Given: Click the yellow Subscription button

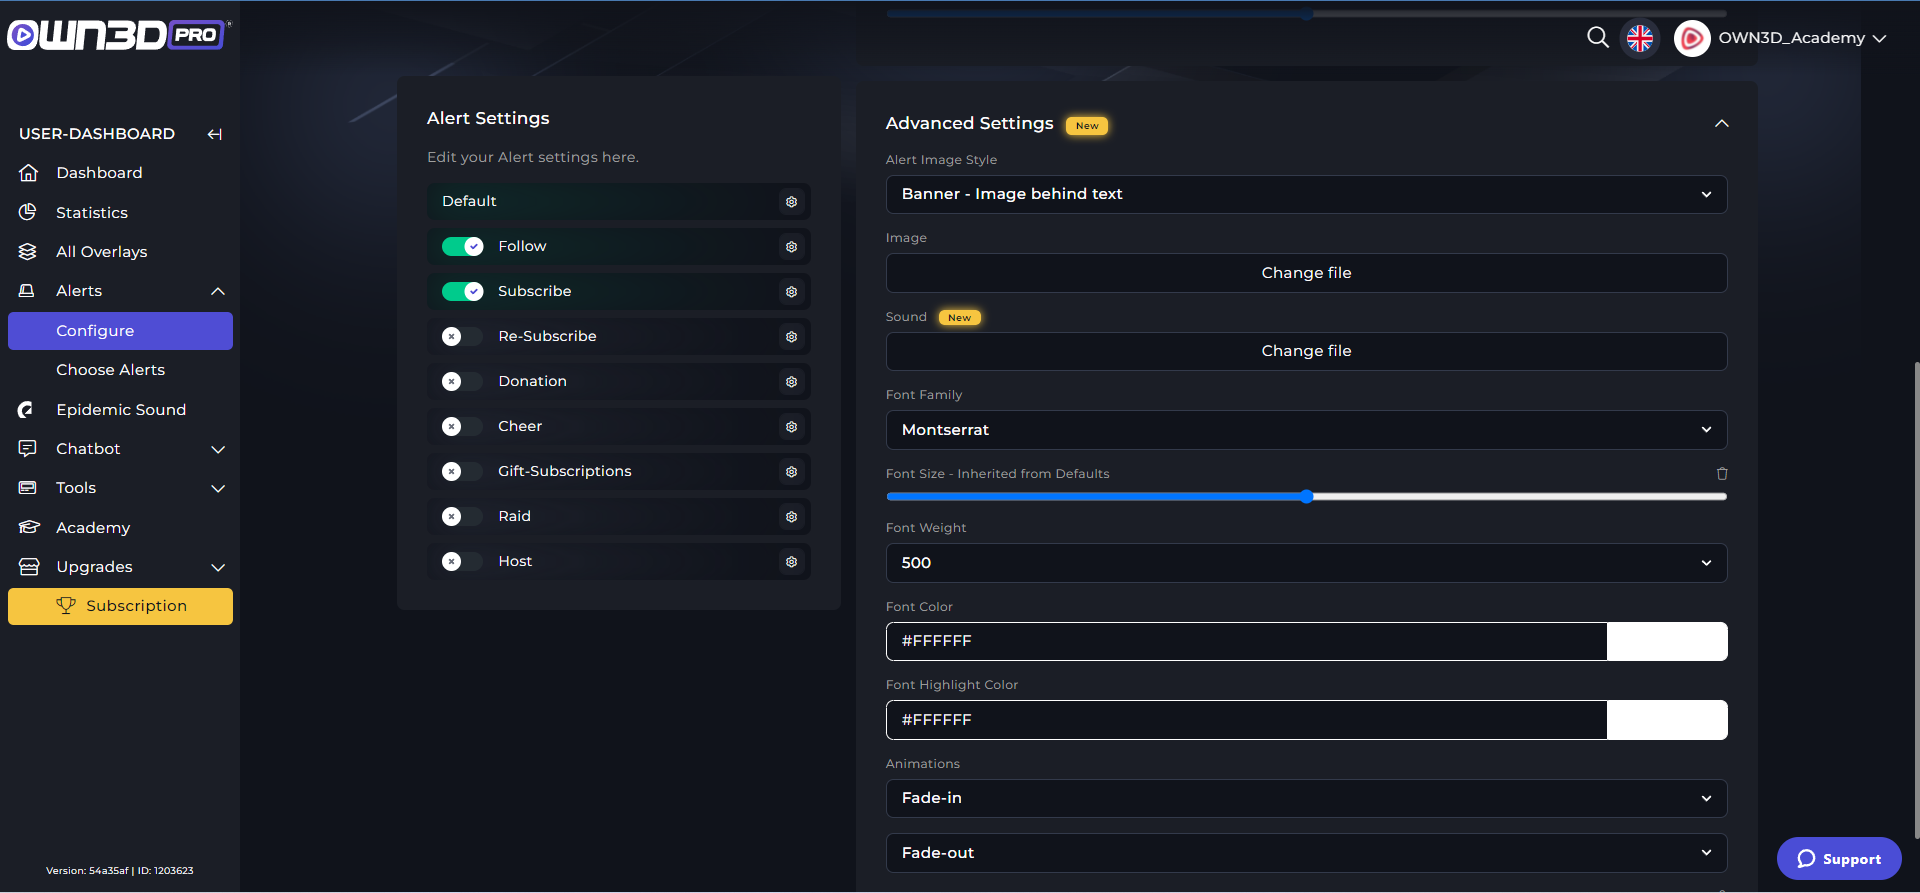Looking at the screenshot, I should (120, 606).
